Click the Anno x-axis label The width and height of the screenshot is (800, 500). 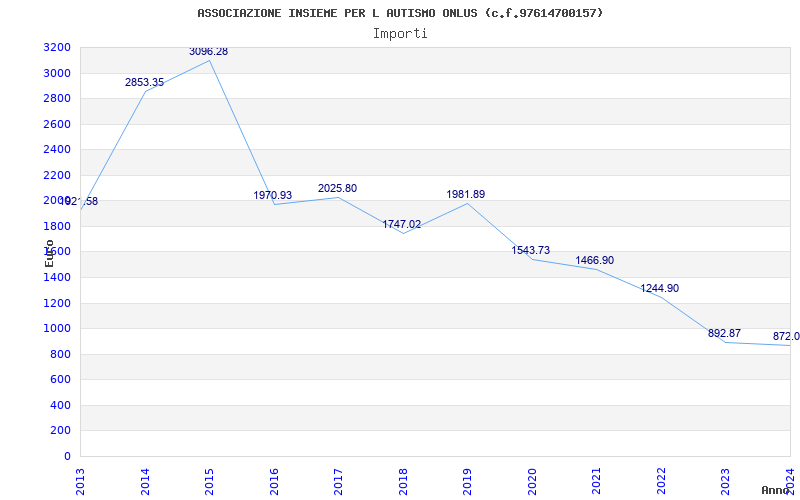pos(776,490)
